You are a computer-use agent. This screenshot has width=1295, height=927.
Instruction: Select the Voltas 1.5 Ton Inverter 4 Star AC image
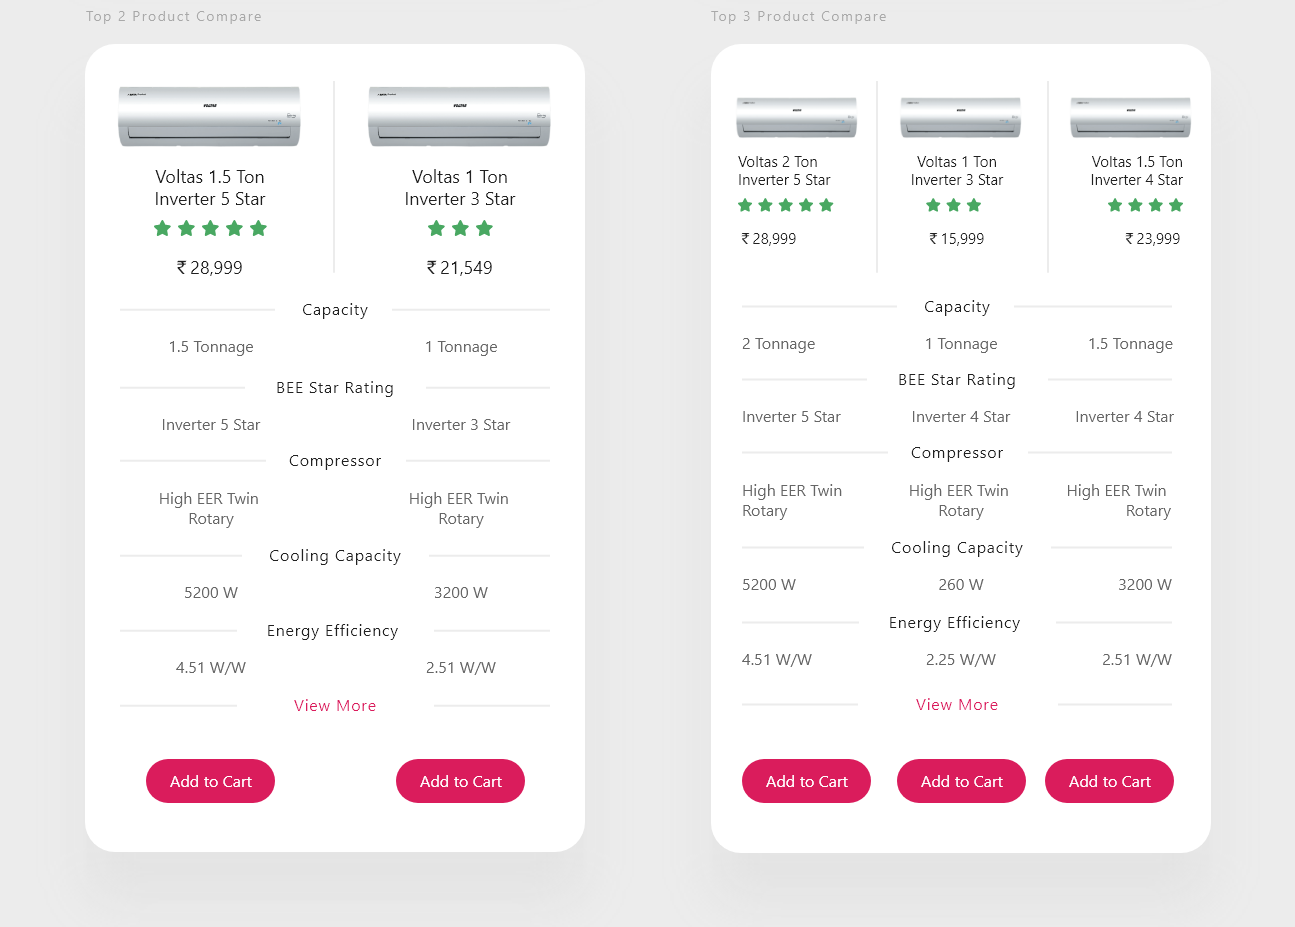(1131, 117)
